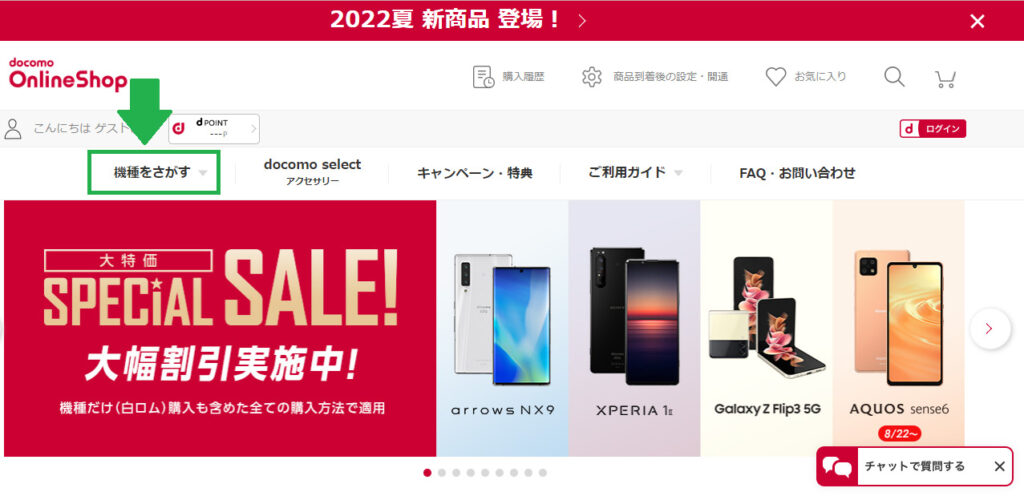
Task: Select キャンペーン・特典 menu item
Action: [x=475, y=173]
